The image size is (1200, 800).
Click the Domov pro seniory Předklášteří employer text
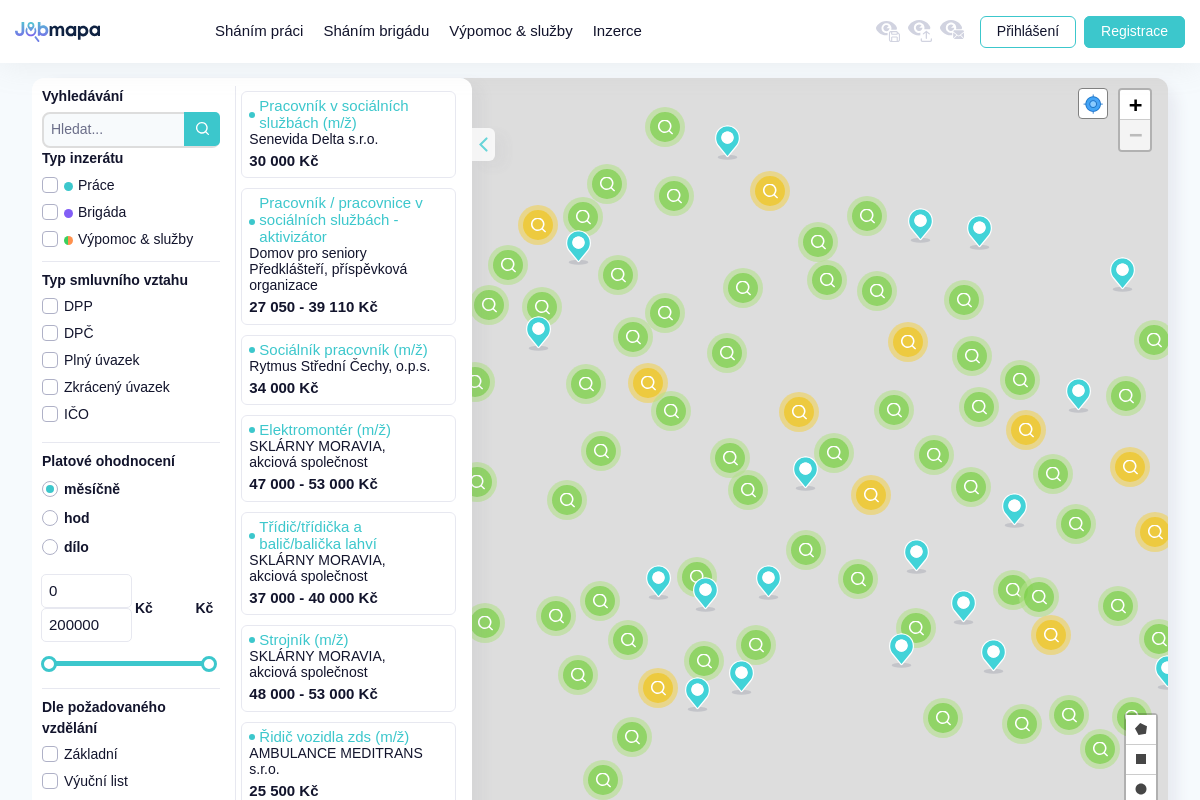tap(328, 269)
